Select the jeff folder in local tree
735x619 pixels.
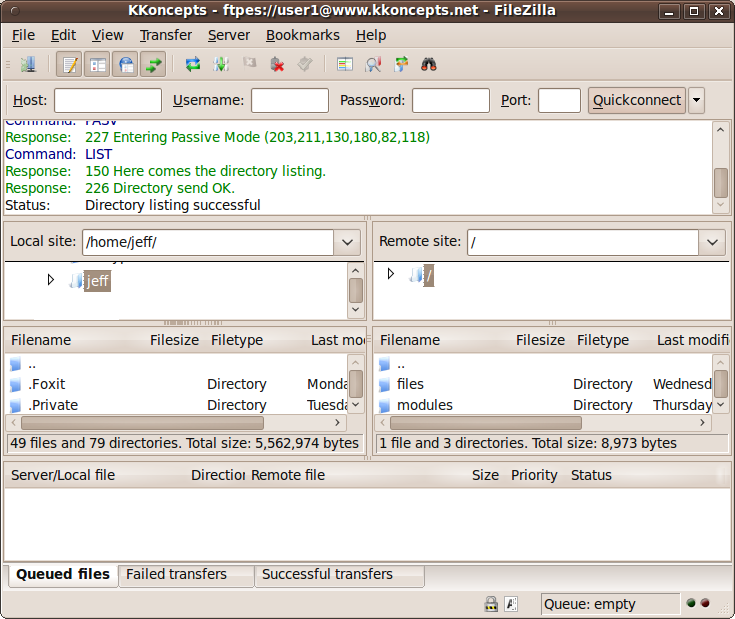tap(97, 281)
